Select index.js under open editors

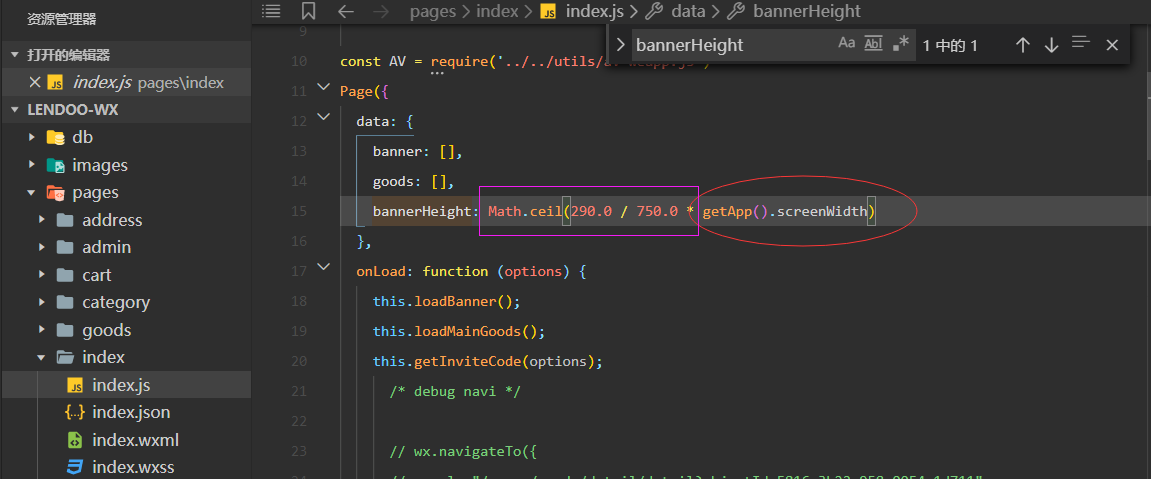pos(126,82)
